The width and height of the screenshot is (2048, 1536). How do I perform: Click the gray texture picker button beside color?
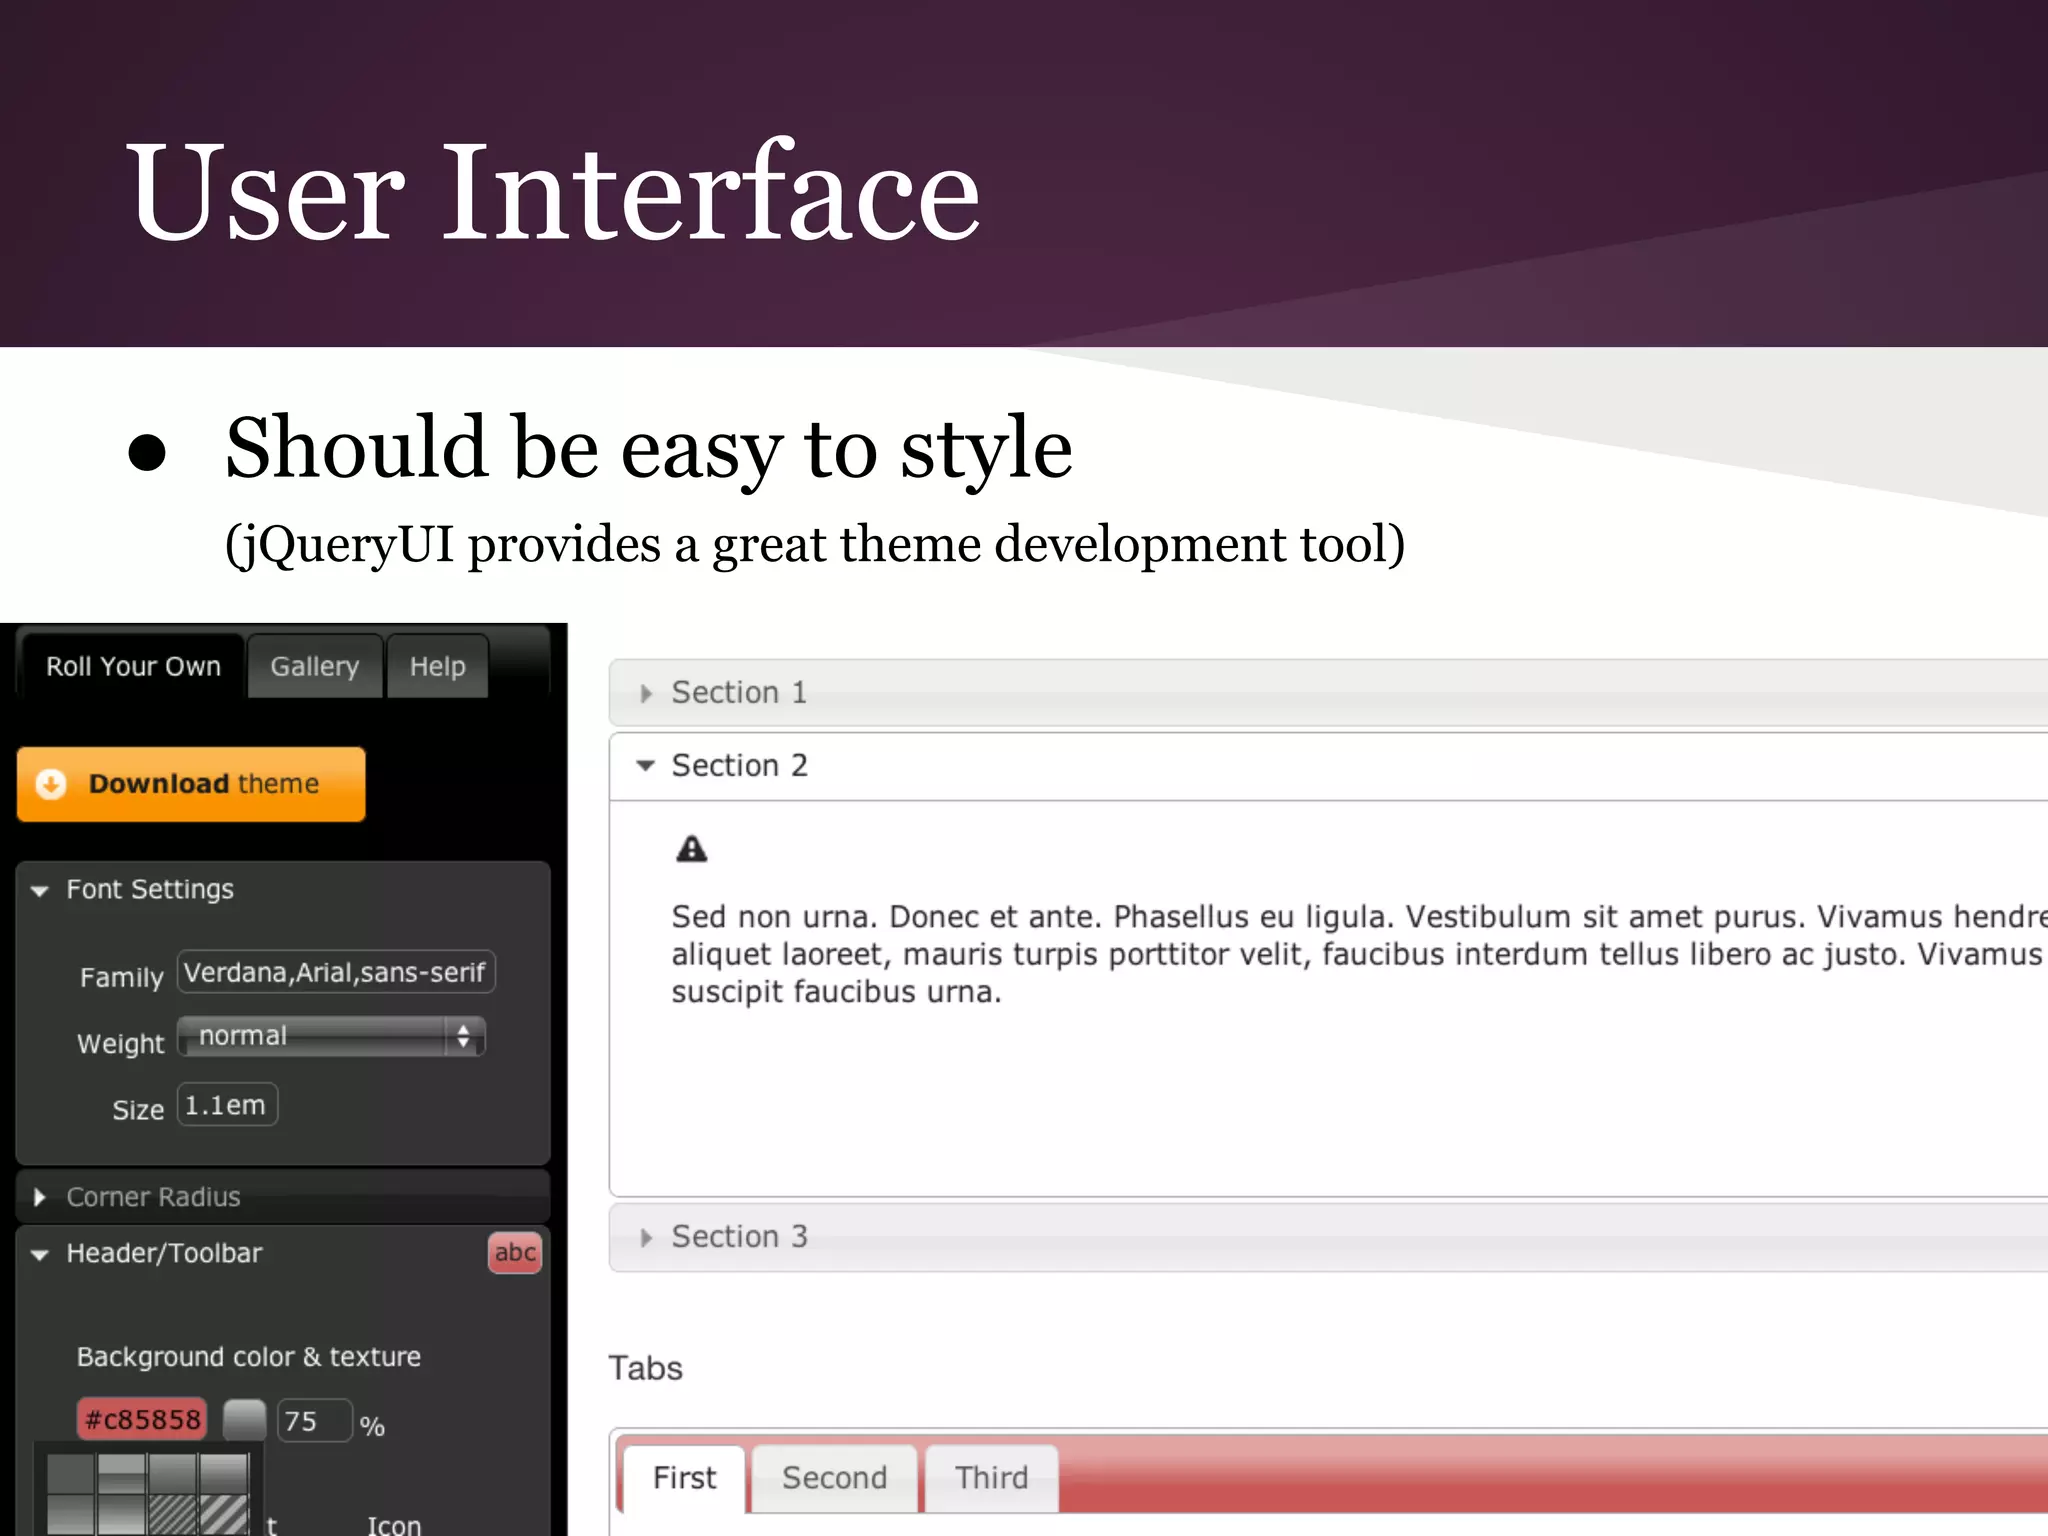point(244,1420)
